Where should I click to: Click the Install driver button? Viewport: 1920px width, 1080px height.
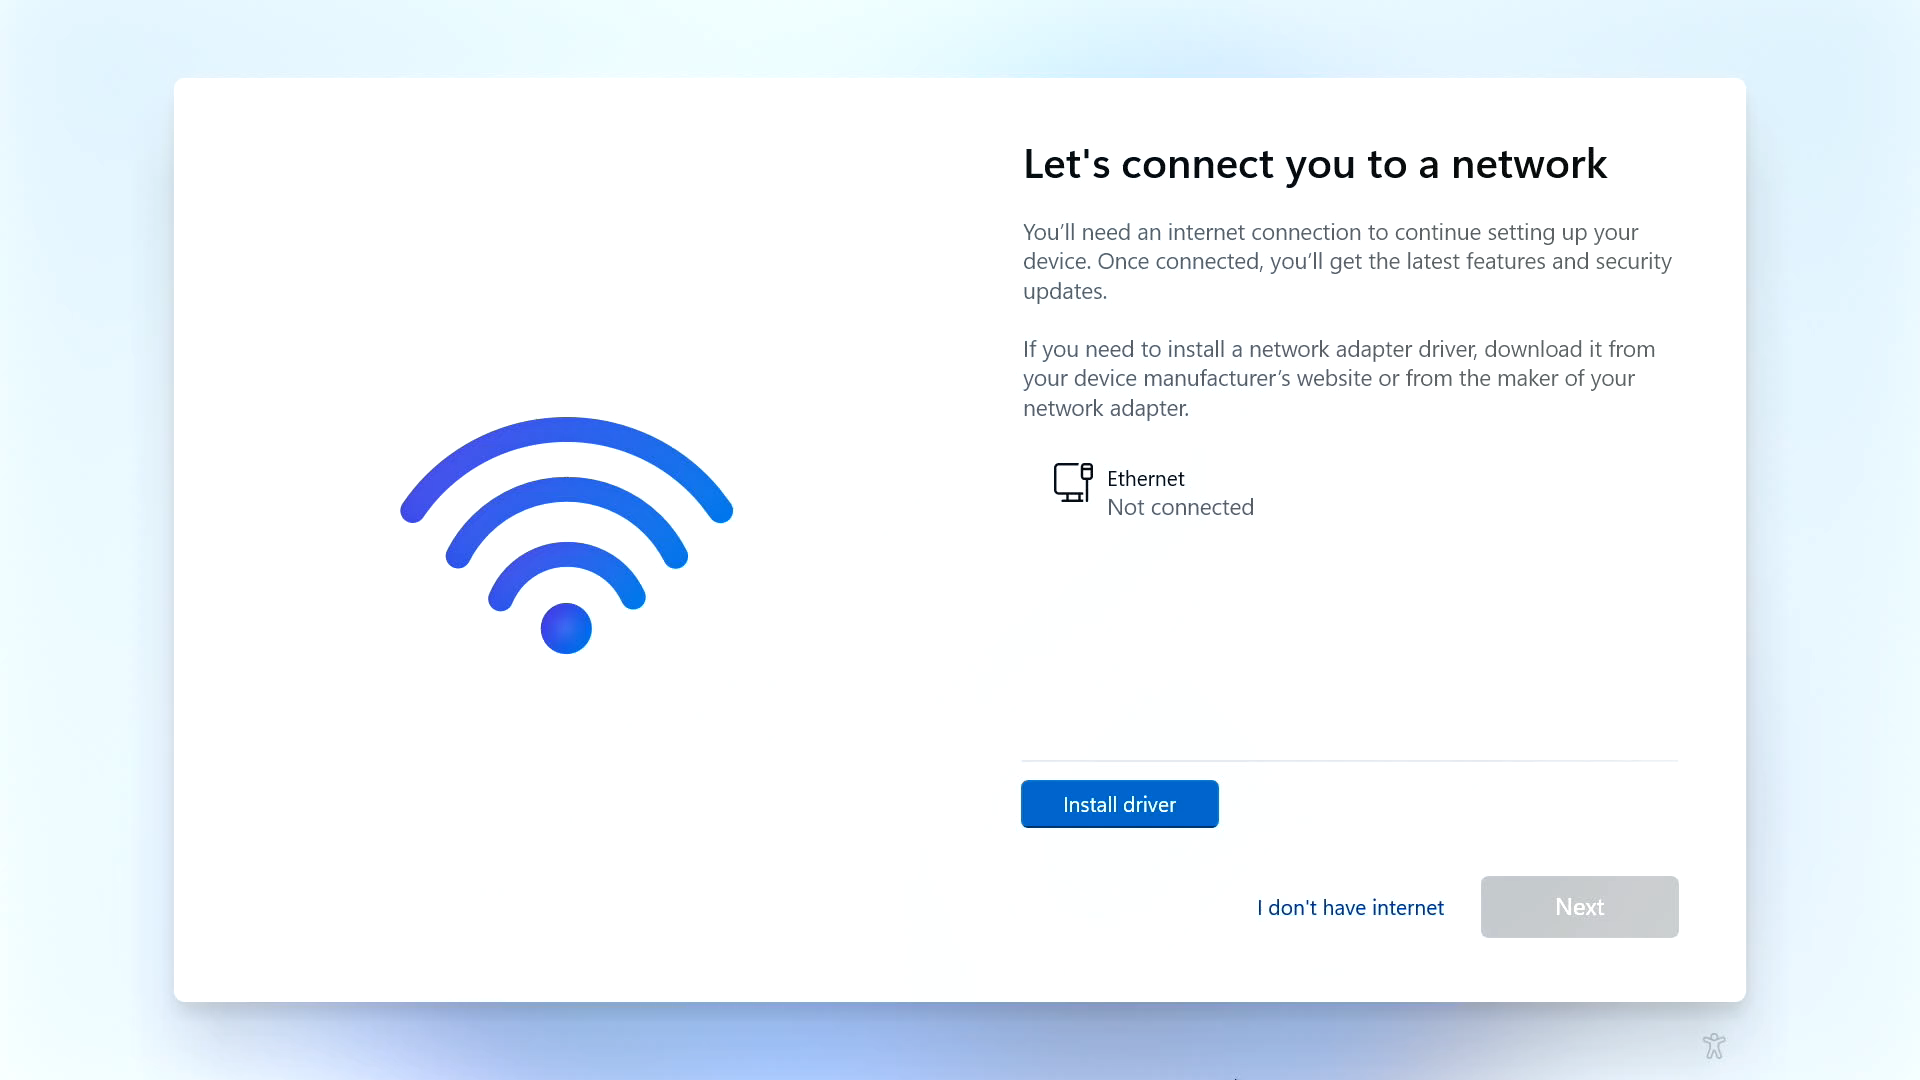[1119, 804]
